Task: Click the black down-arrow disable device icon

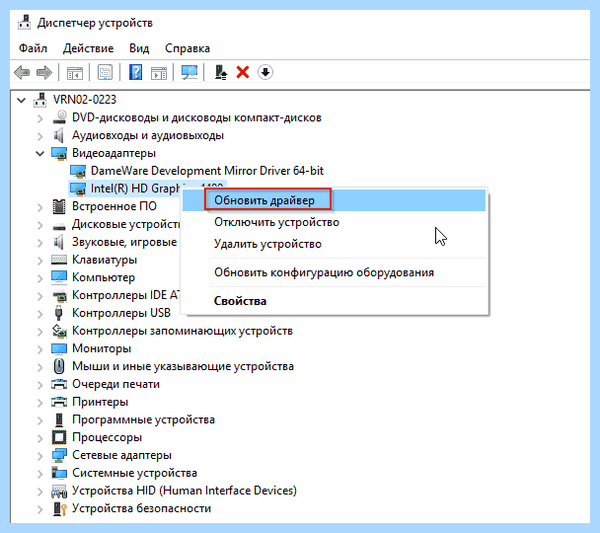Action: tap(265, 72)
